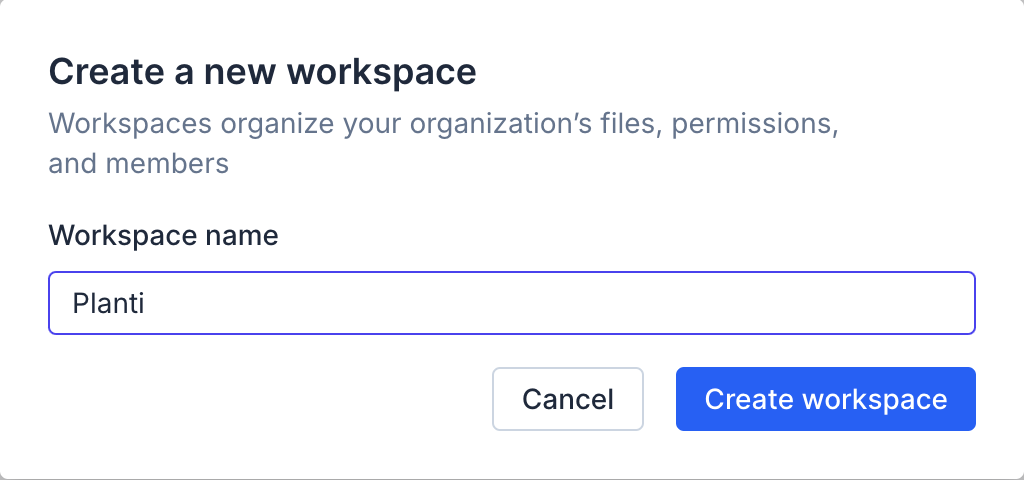Confirm creation with the blue Create workspace button
Image resolution: width=1024 pixels, height=480 pixels.
click(825, 399)
